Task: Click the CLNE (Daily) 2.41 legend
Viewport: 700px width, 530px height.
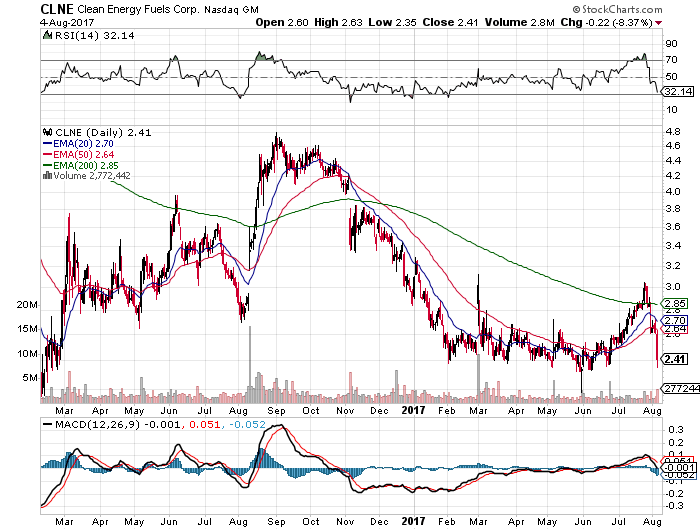Action: (x=103, y=133)
